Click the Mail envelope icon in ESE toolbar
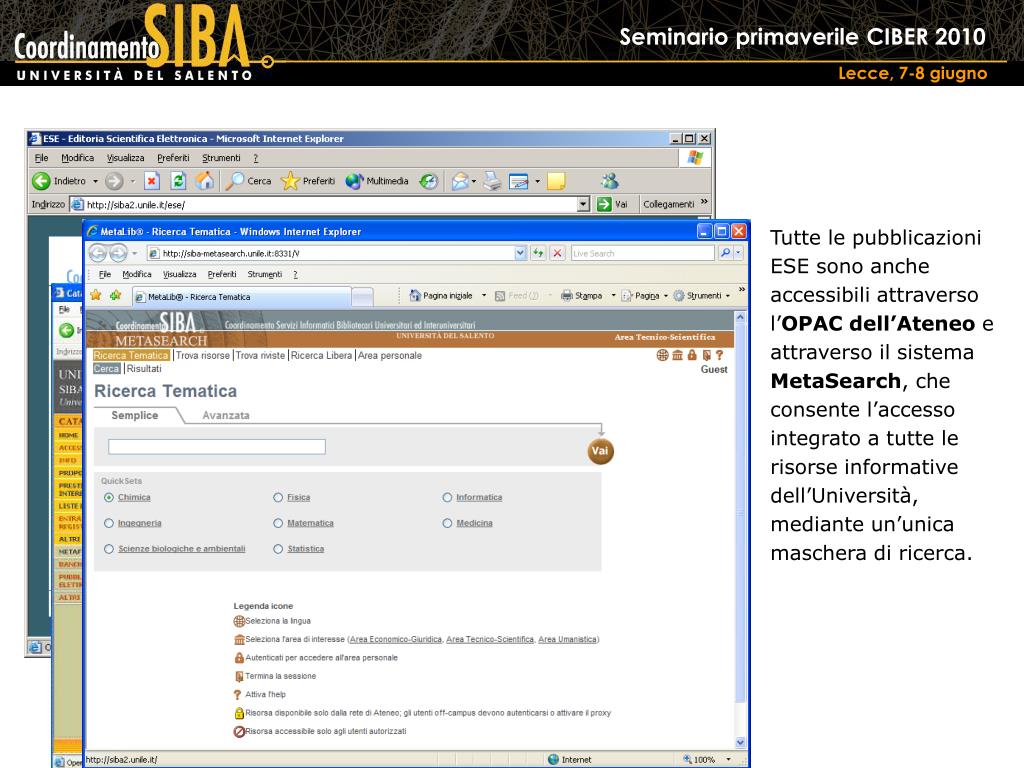This screenshot has height=768, width=1024. (460, 181)
